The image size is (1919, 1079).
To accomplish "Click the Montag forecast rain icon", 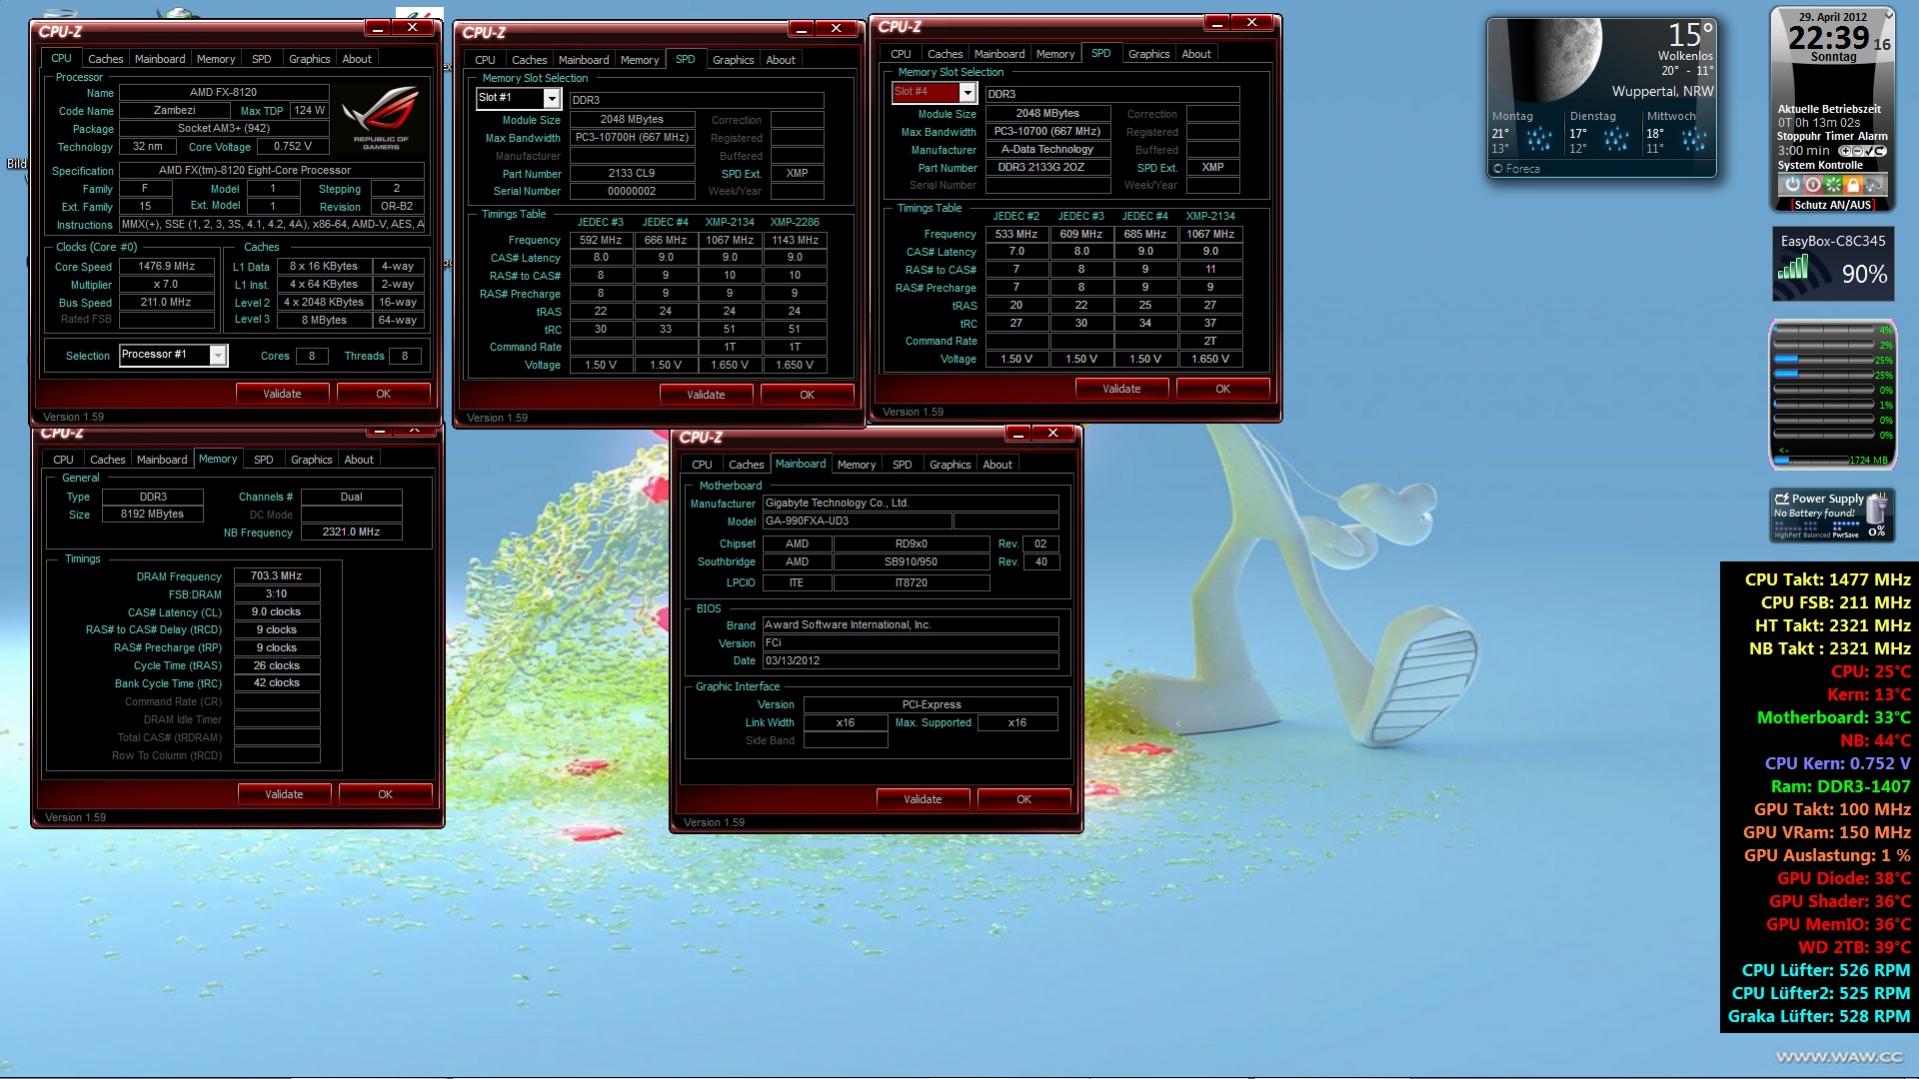I will (x=1538, y=139).
